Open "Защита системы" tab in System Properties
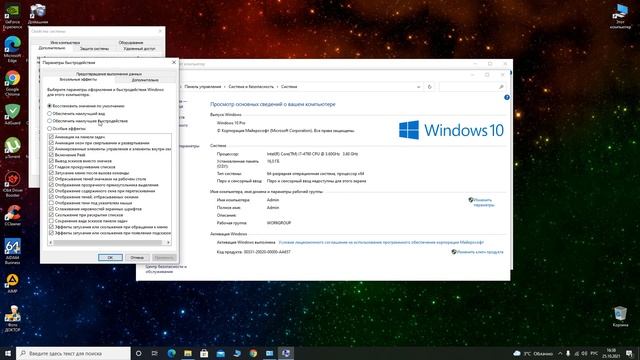640x360 pixels. pos(94,49)
